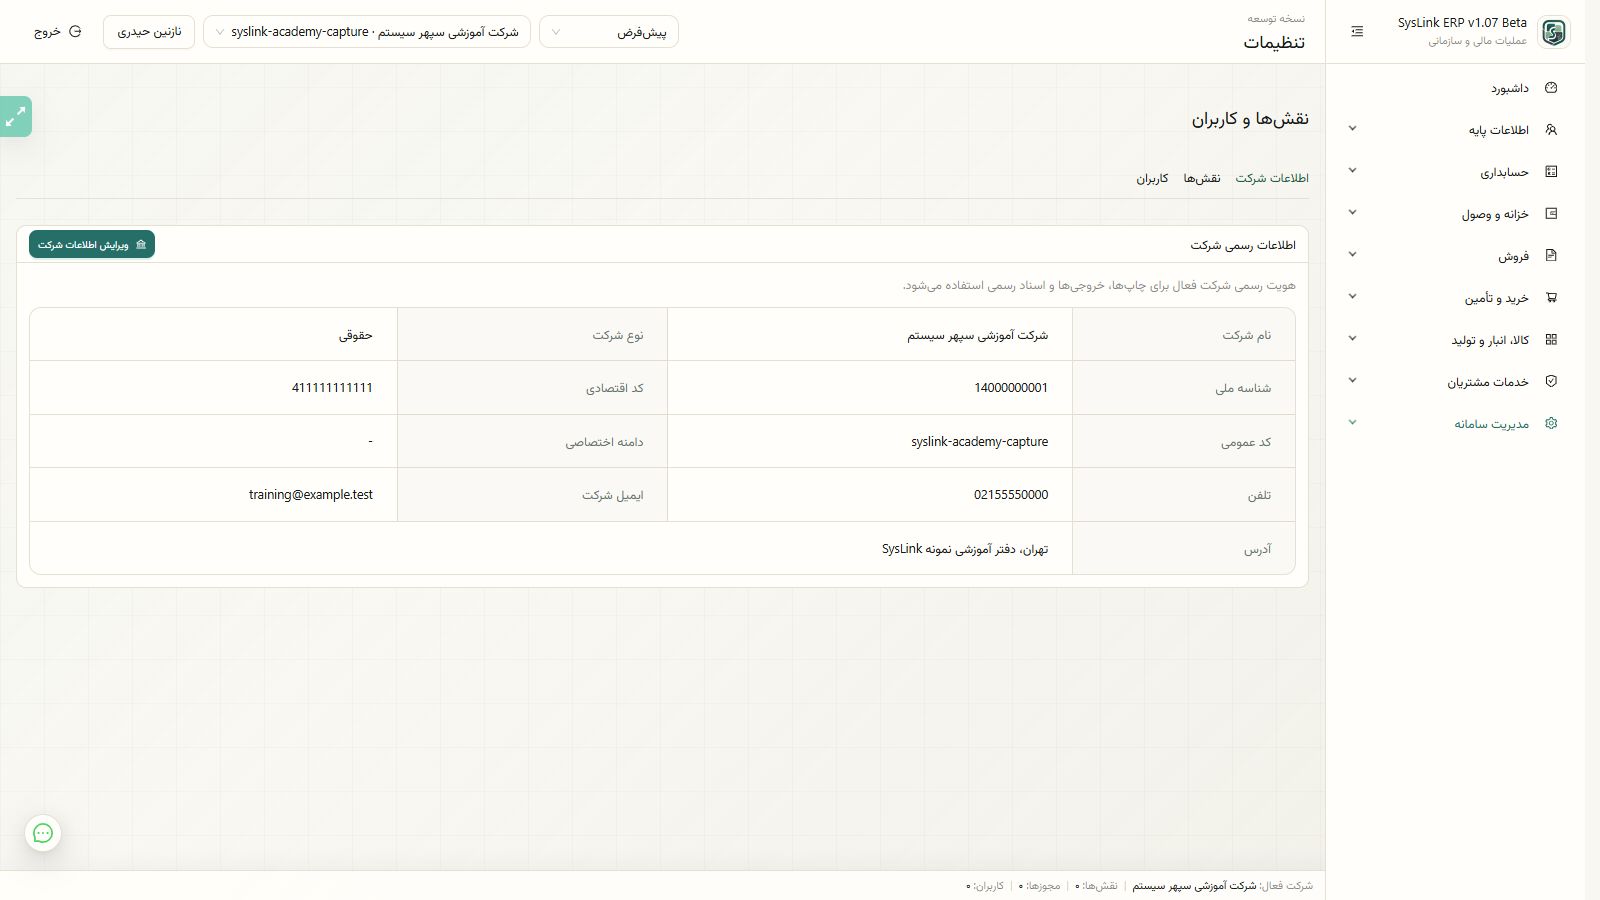Expand the خزانه و وصول menu chevron

point(1352,213)
